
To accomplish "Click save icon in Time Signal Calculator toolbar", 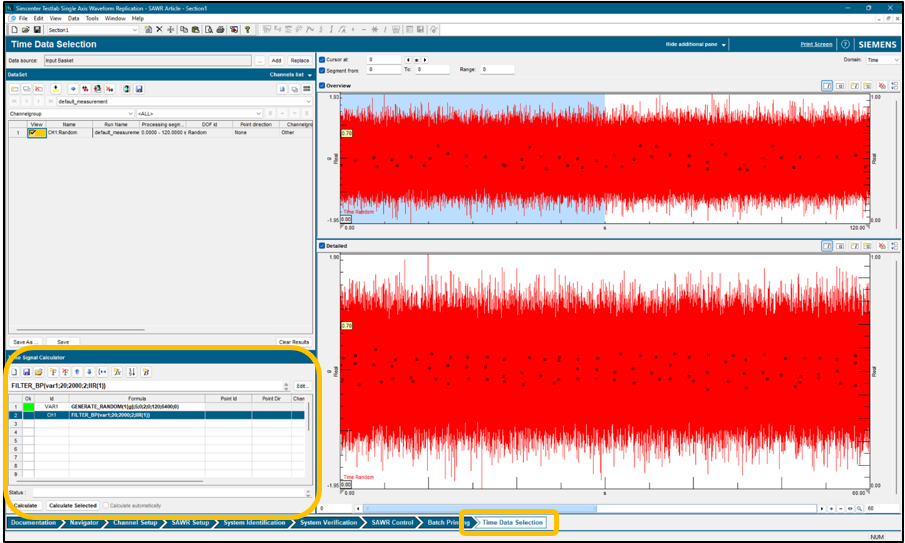I will (x=26, y=372).
